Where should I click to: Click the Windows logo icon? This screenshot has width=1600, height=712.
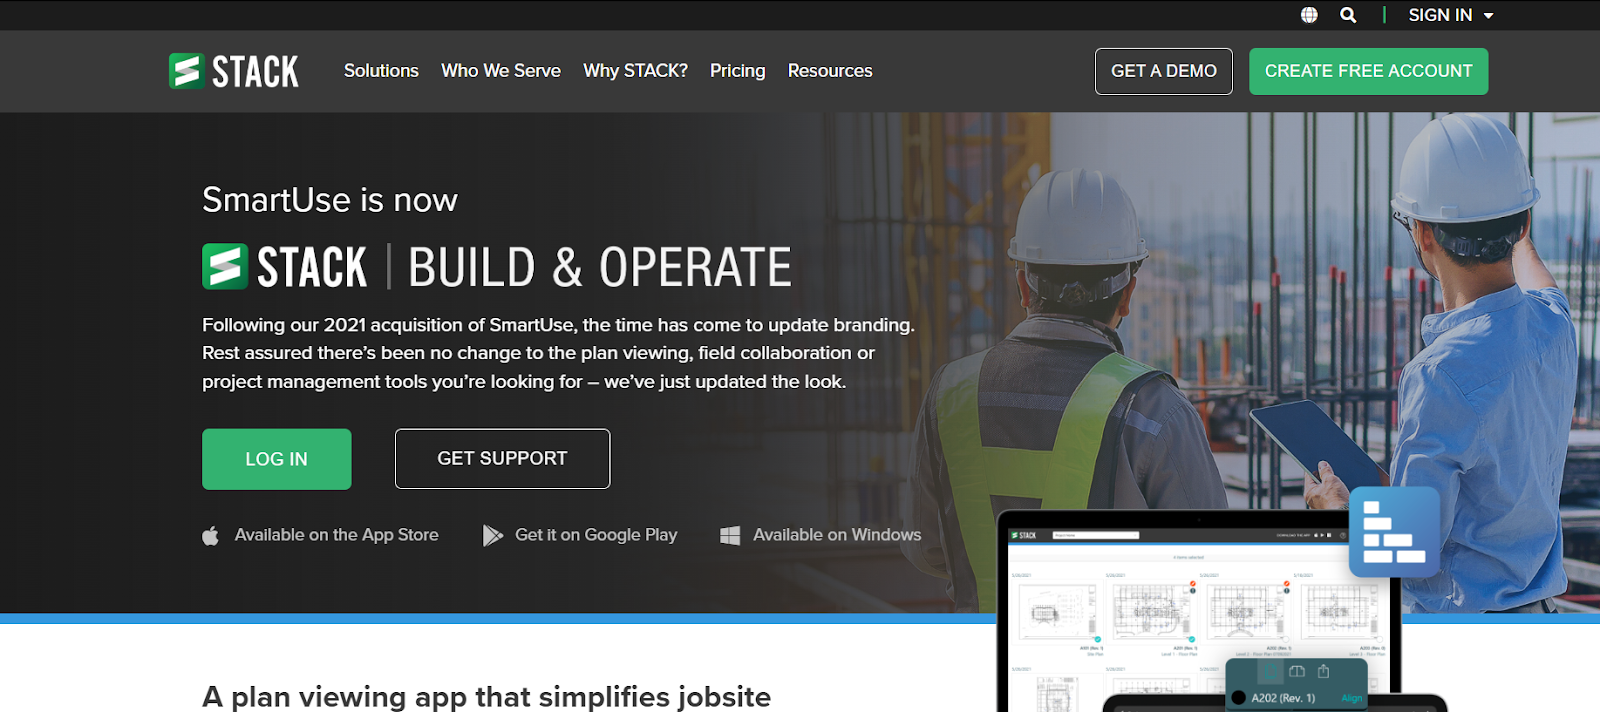730,536
